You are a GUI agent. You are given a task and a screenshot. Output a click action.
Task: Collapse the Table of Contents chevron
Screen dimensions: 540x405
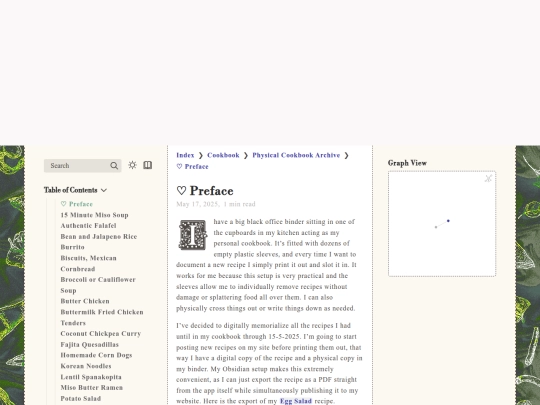point(104,190)
